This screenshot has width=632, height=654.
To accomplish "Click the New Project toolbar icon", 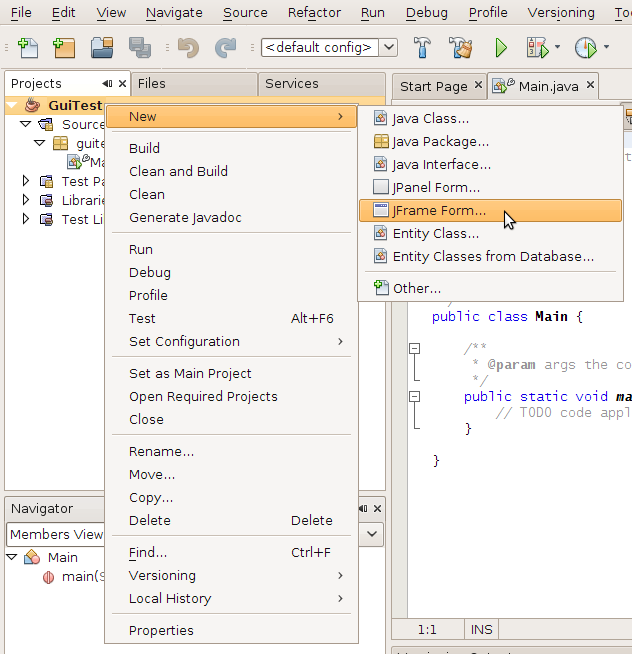I will pos(64,48).
